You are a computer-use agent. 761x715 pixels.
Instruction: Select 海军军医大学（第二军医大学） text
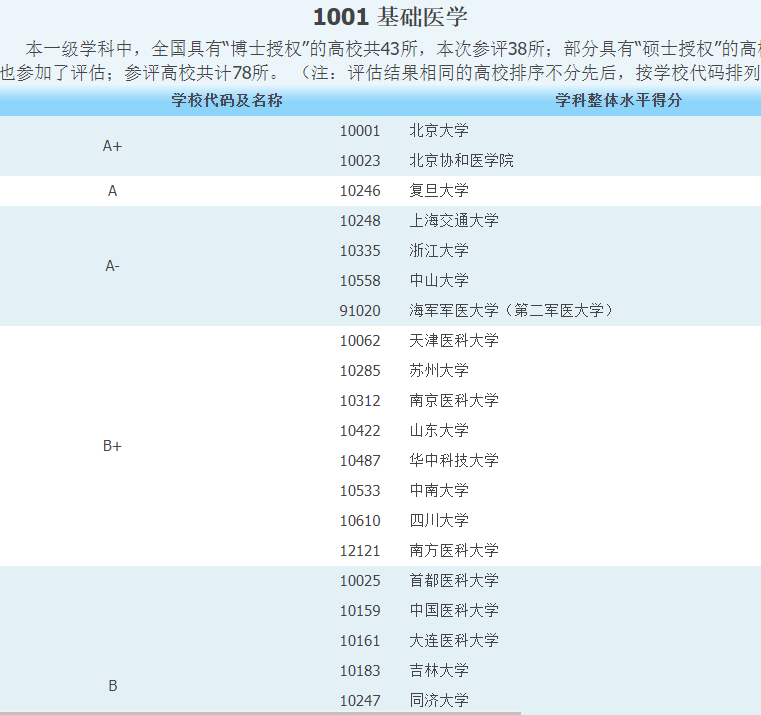coord(511,311)
